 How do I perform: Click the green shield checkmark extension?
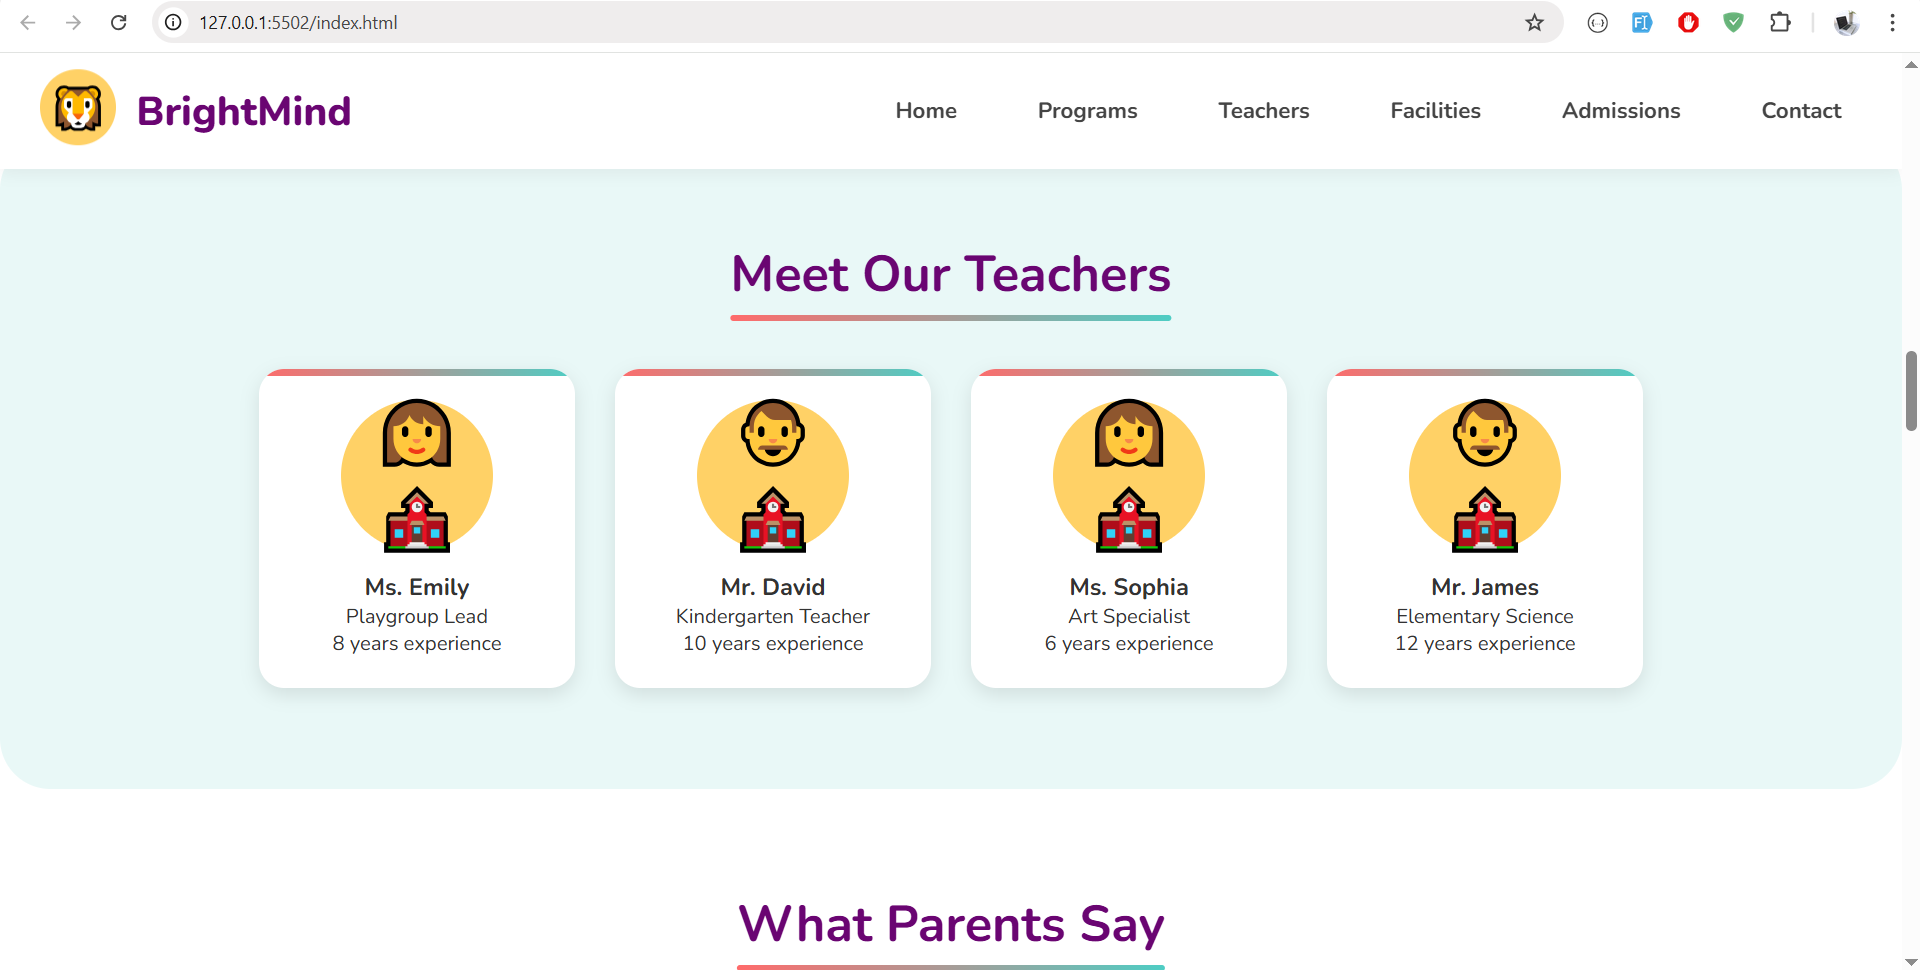click(1734, 23)
